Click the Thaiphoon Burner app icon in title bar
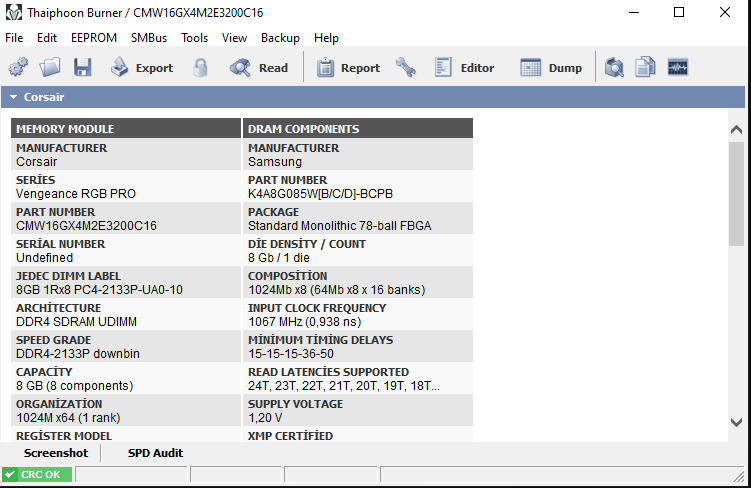The width and height of the screenshot is (751, 488). 13,12
